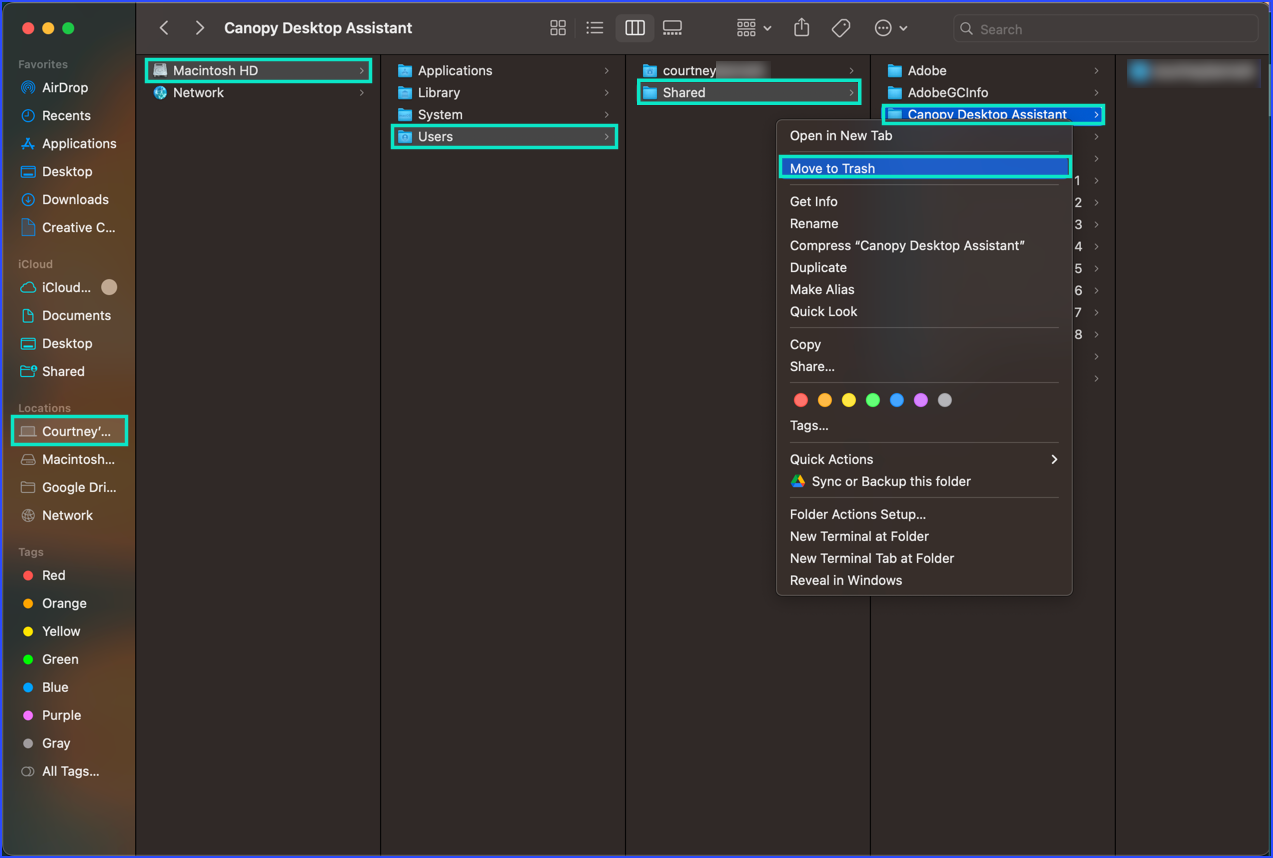Apply the red tag color dot
The width and height of the screenshot is (1273, 858).
click(801, 400)
